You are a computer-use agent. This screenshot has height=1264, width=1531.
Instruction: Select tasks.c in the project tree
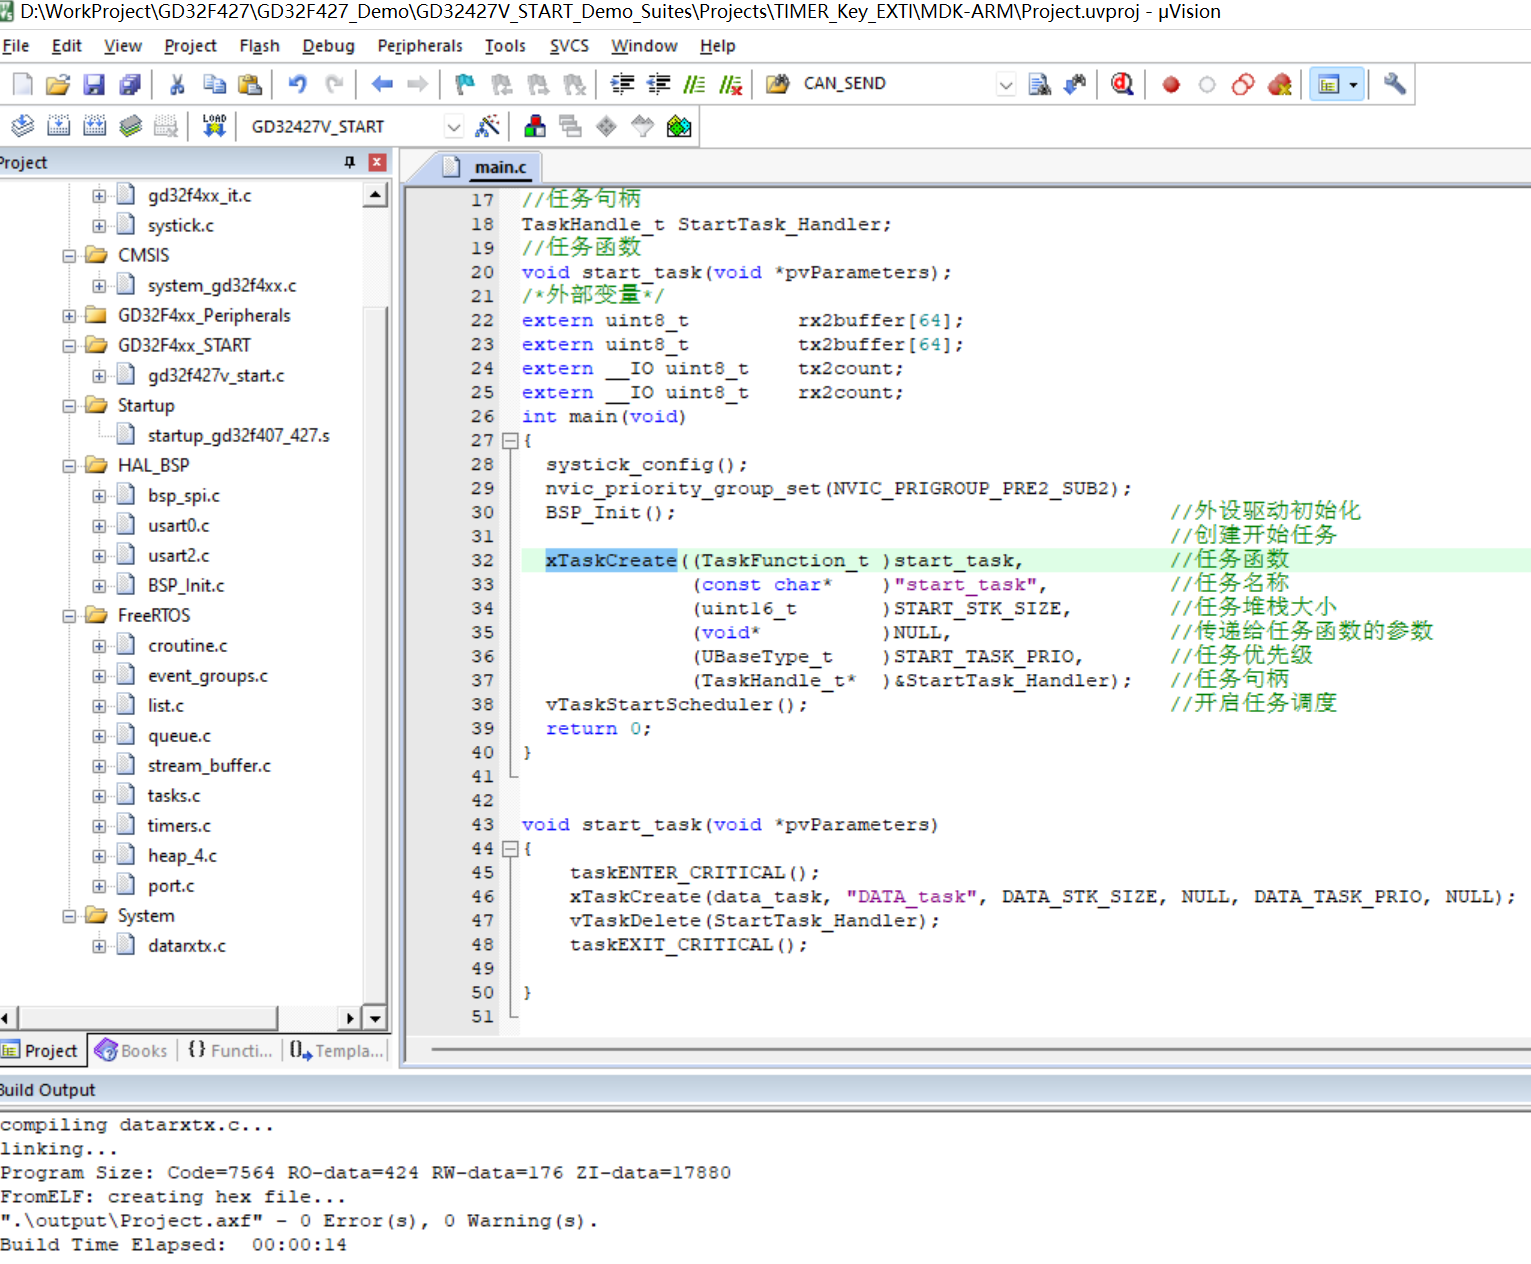pyautogui.click(x=174, y=796)
